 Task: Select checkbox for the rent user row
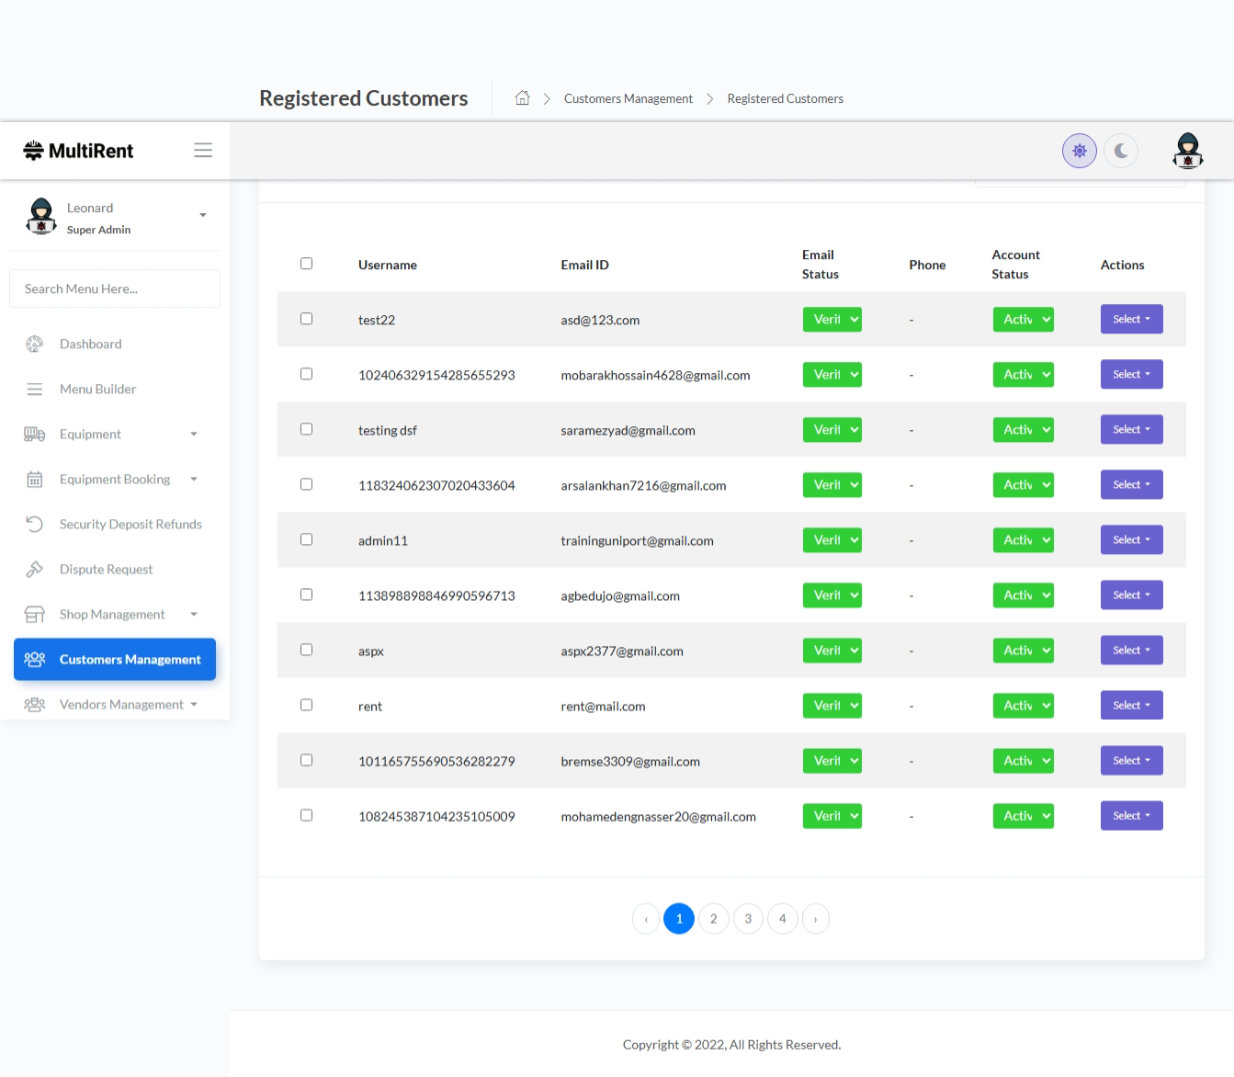[x=306, y=705]
